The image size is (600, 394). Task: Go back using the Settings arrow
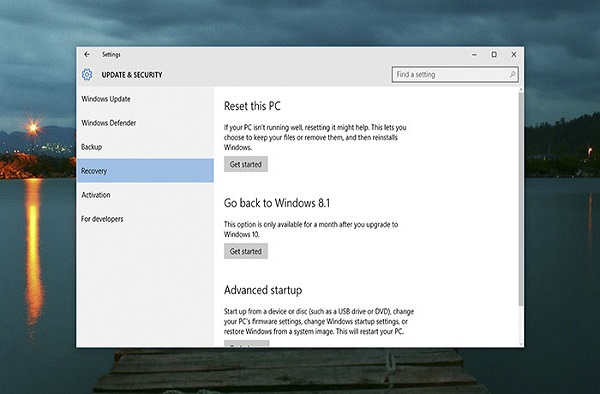87,54
